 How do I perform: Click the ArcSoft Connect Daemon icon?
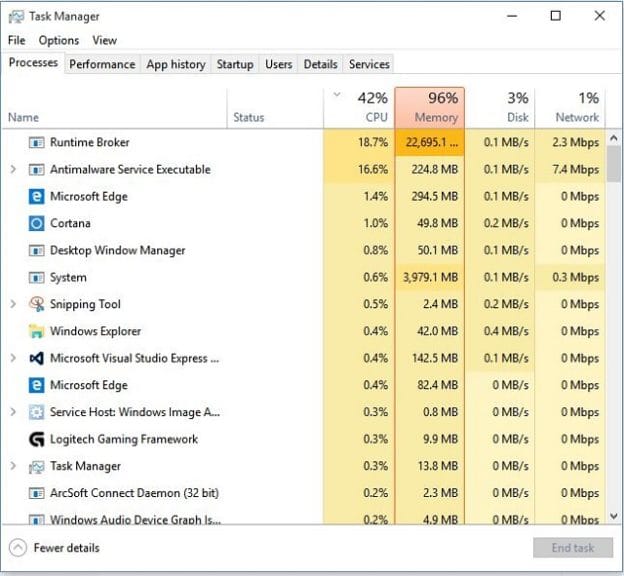pos(37,493)
